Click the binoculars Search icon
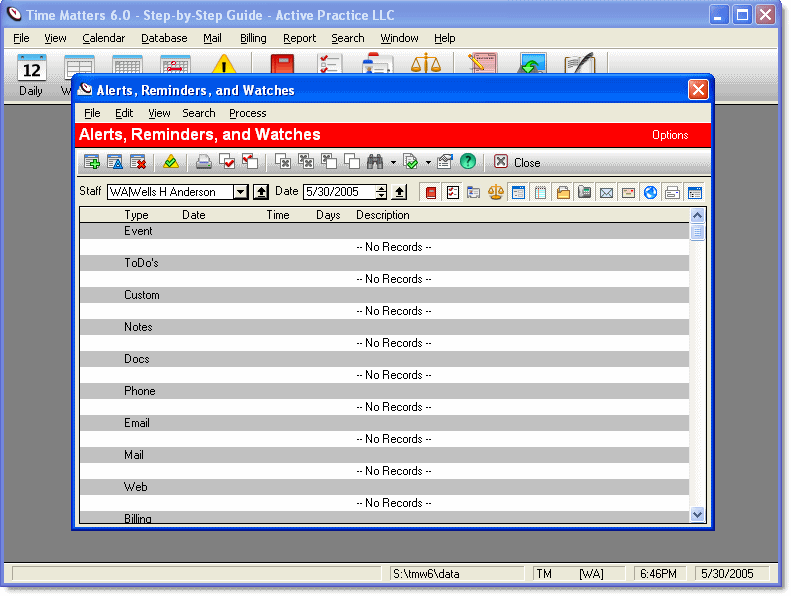Screen dimensions: 791x596 [x=375, y=162]
